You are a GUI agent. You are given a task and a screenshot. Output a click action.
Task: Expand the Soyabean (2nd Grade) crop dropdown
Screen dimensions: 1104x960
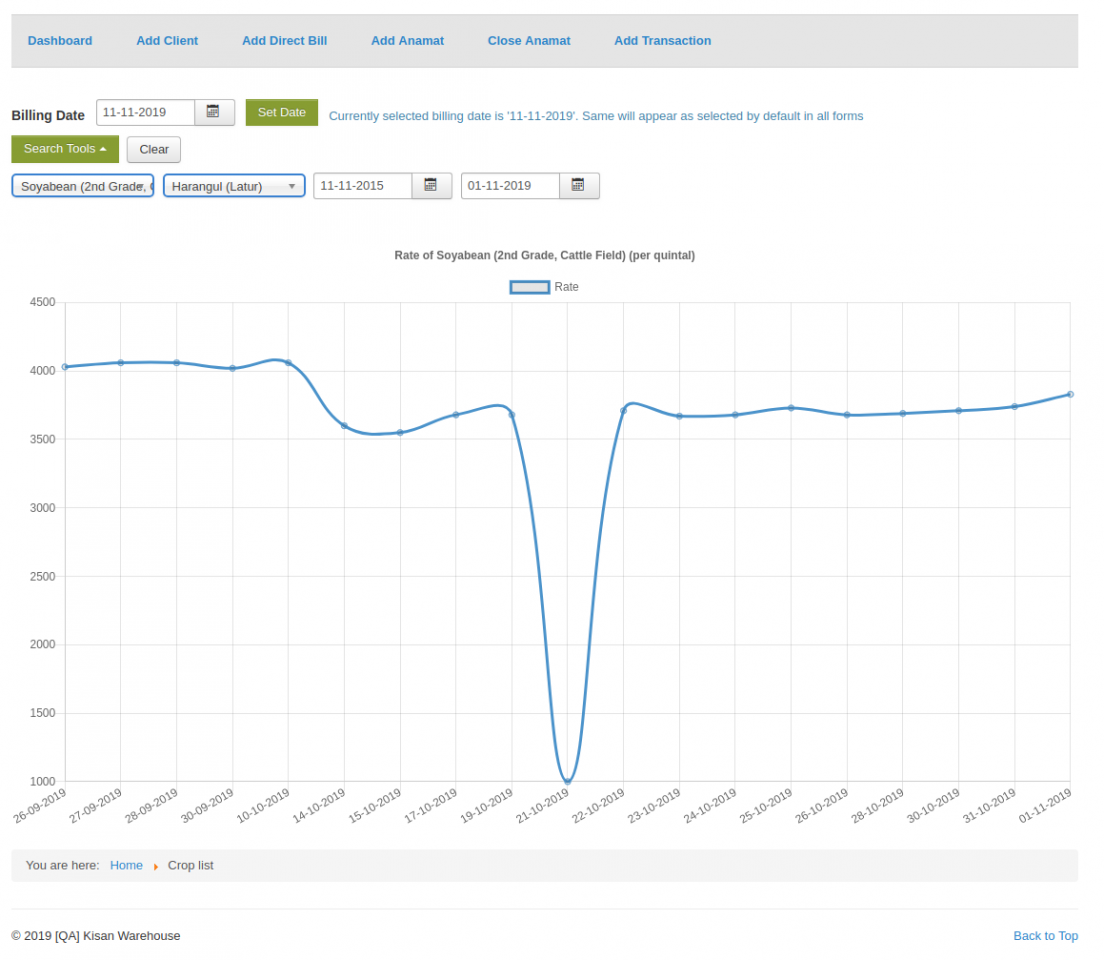pos(83,186)
